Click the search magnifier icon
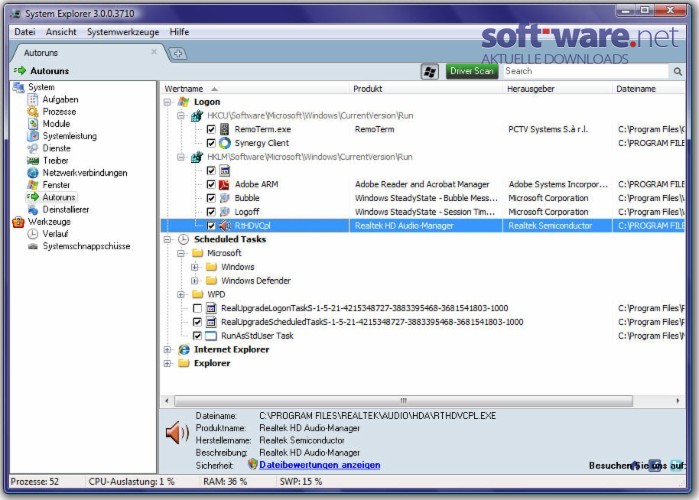Screen dimensions: 699x500 (678, 71)
